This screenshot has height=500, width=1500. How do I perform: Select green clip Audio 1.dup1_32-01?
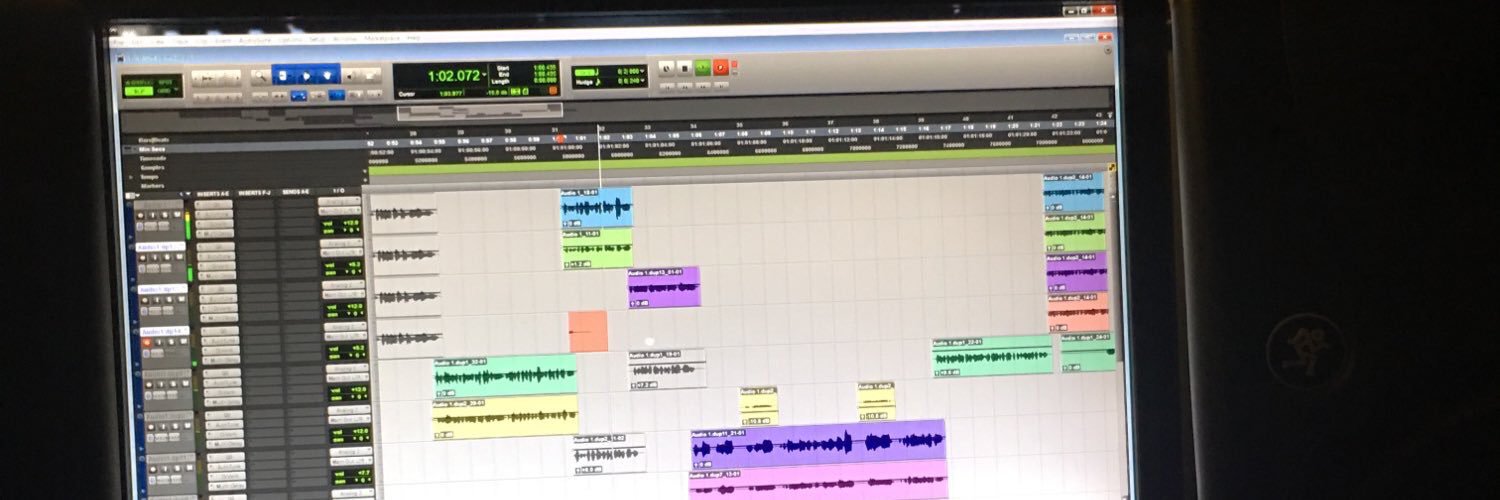505,375
